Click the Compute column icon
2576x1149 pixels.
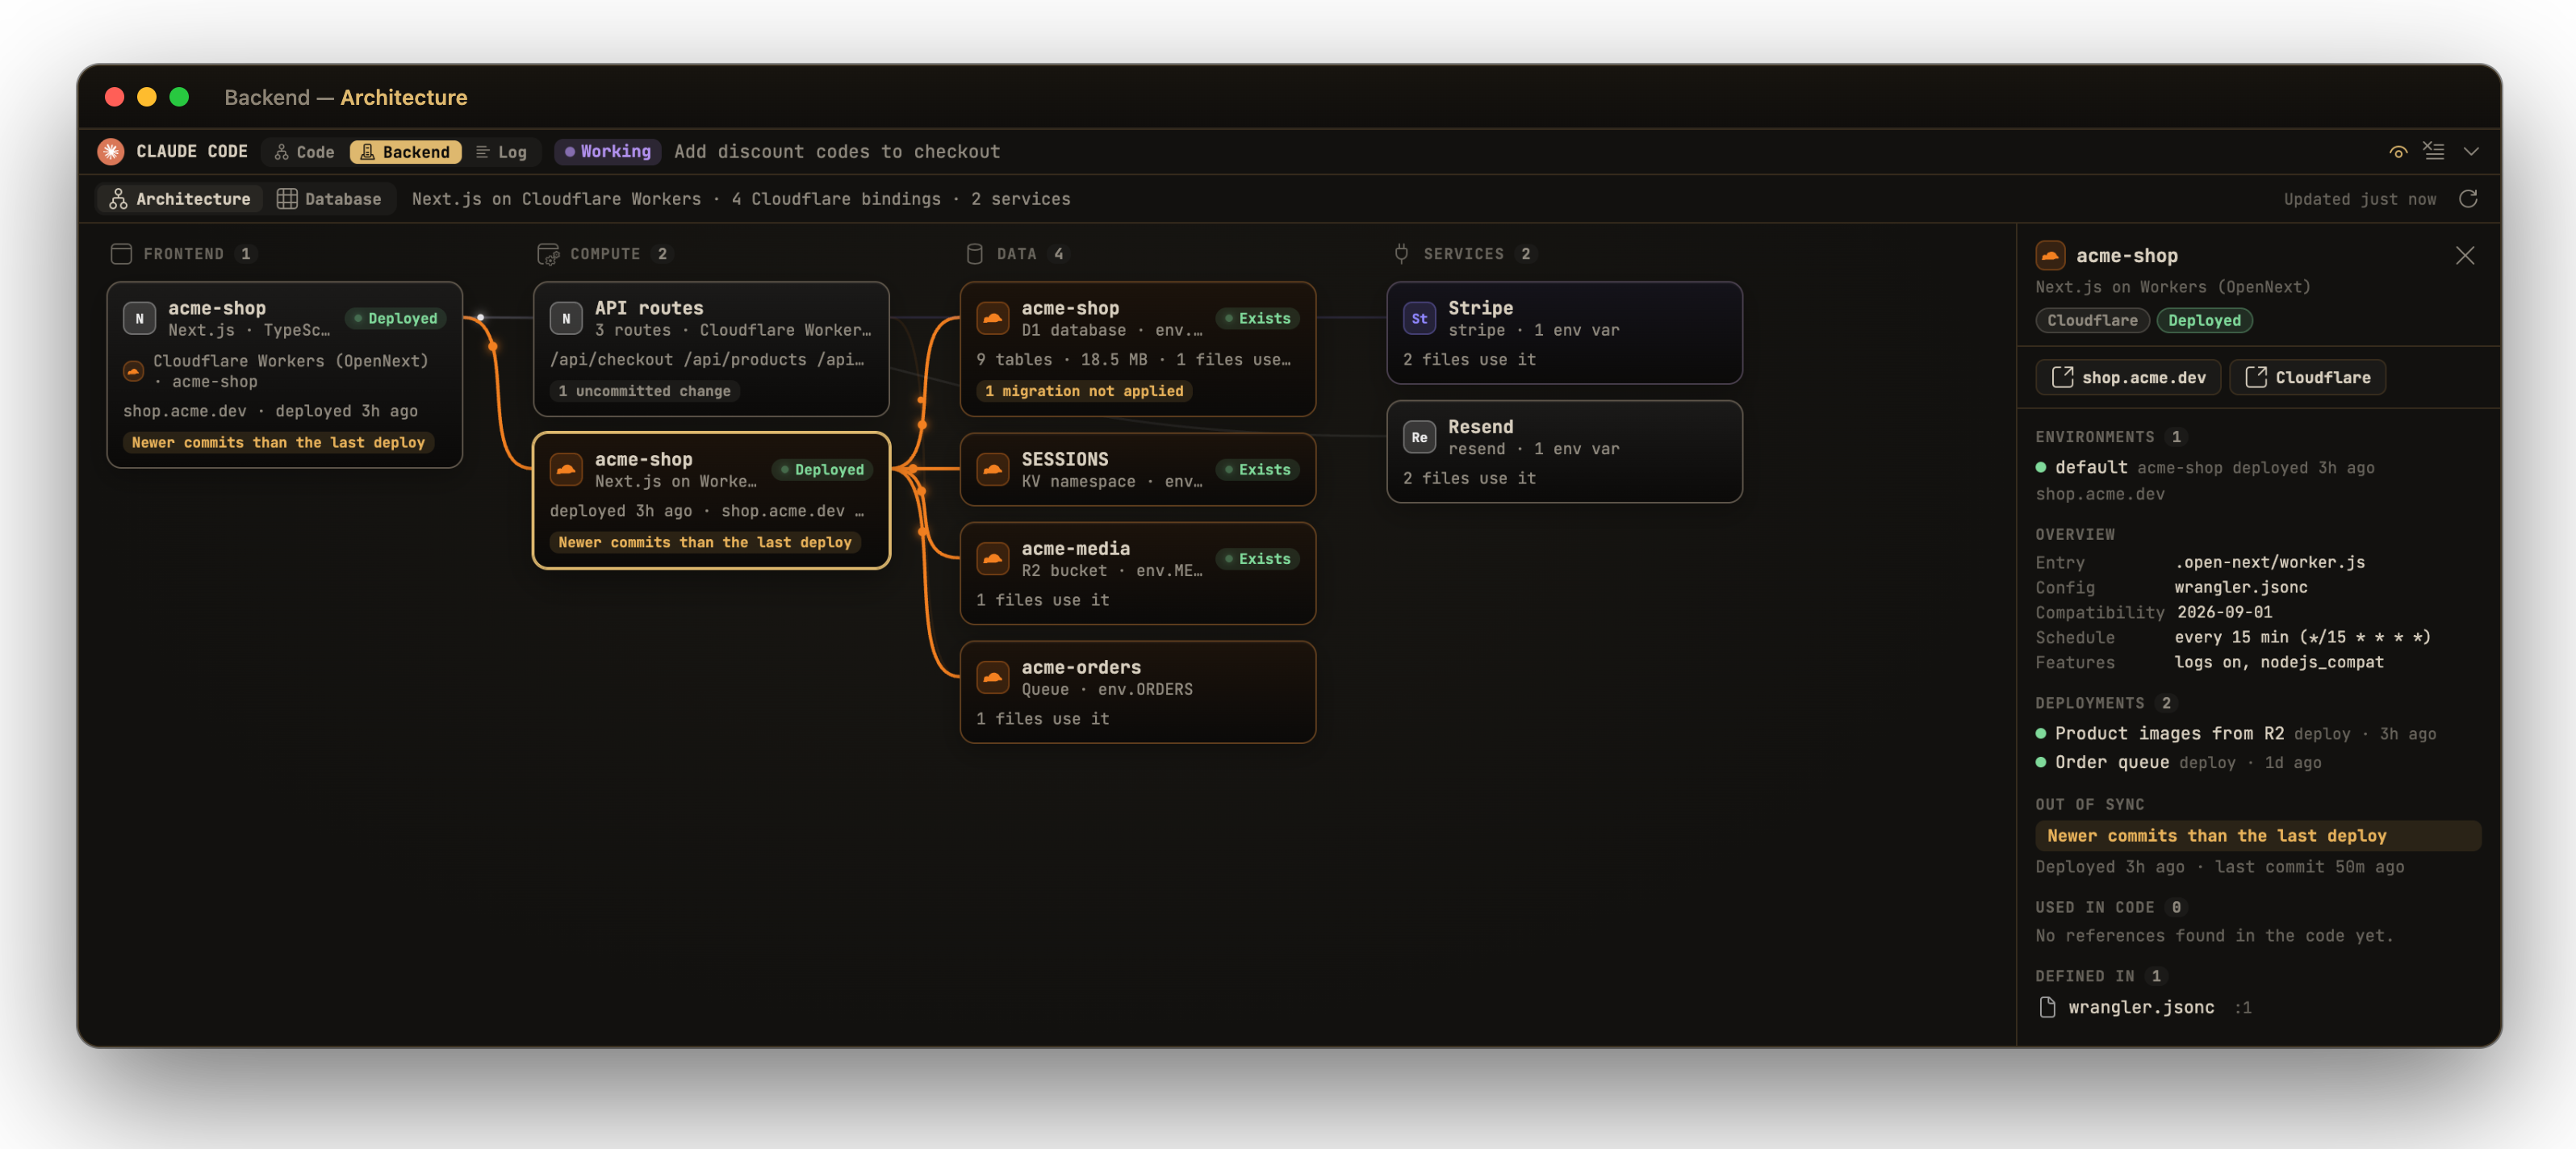(548, 254)
